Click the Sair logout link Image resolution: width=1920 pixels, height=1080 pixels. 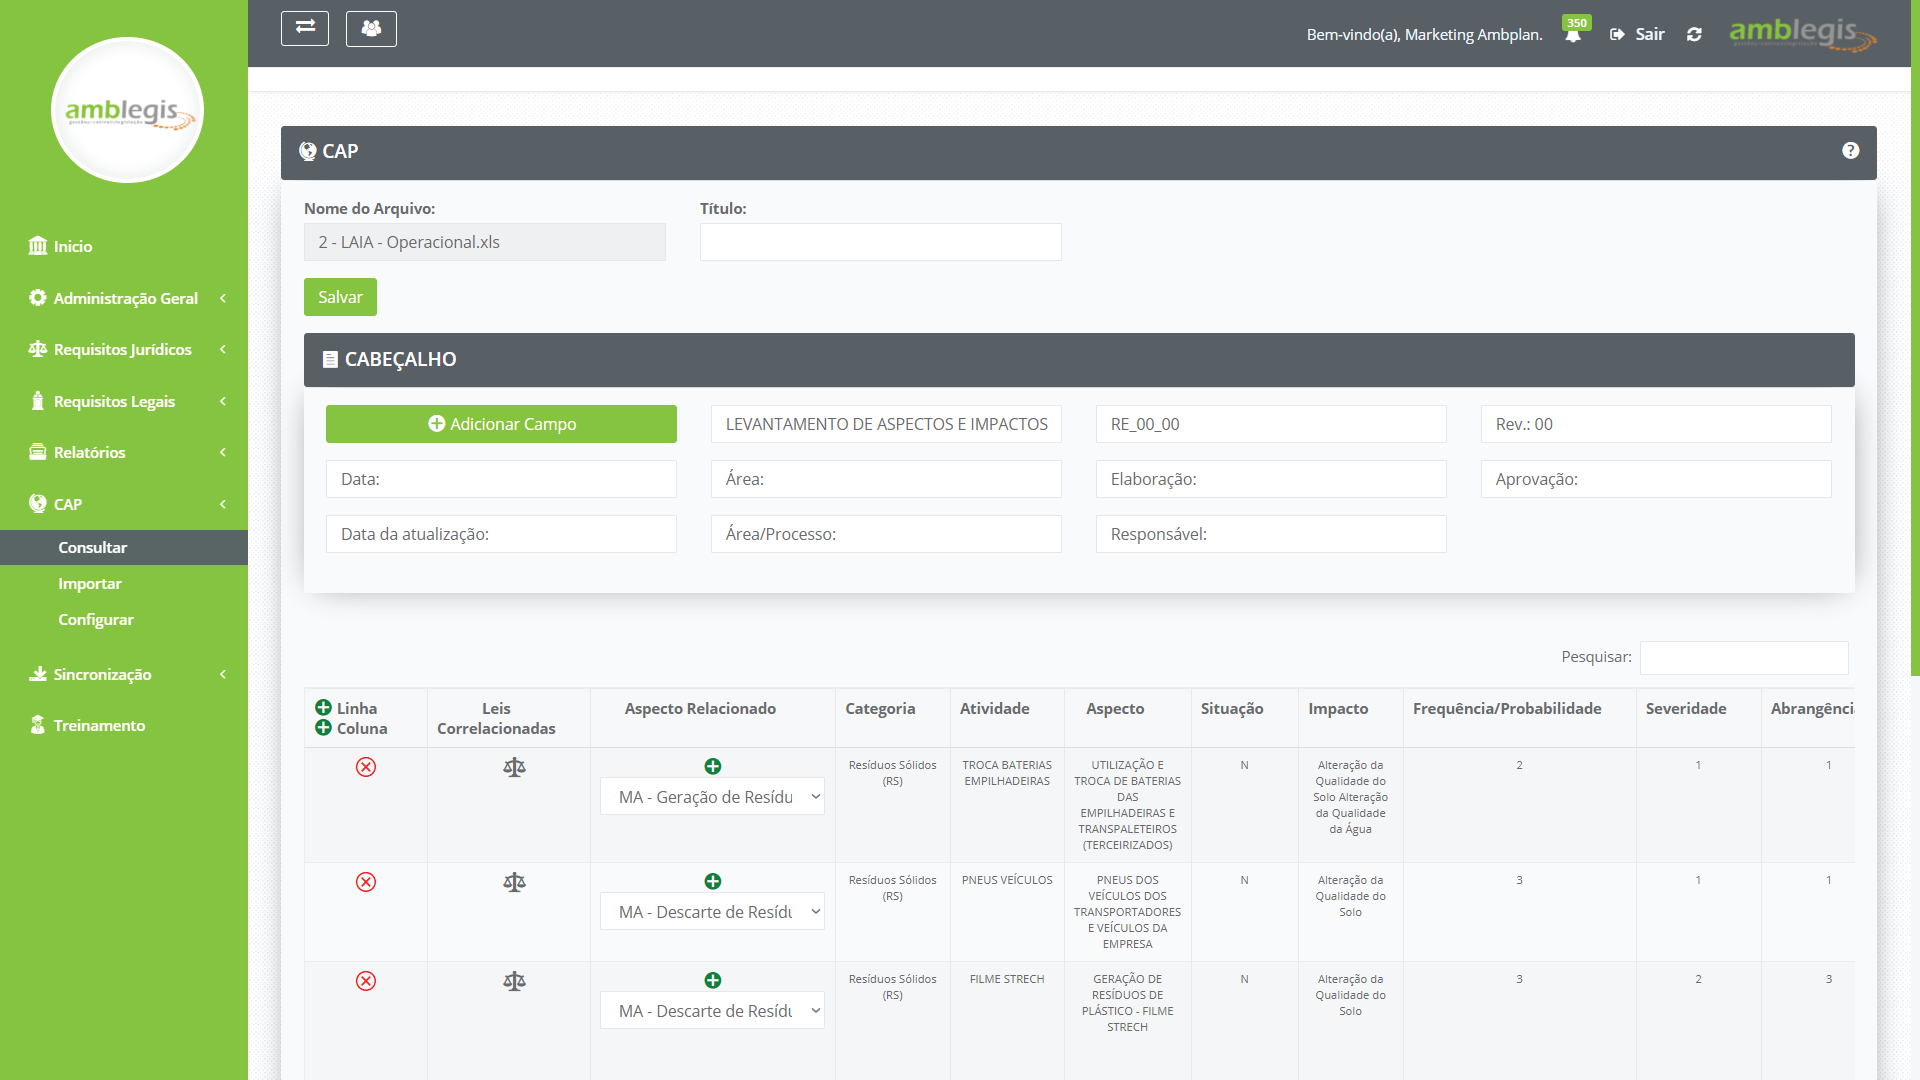click(1638, 35)
